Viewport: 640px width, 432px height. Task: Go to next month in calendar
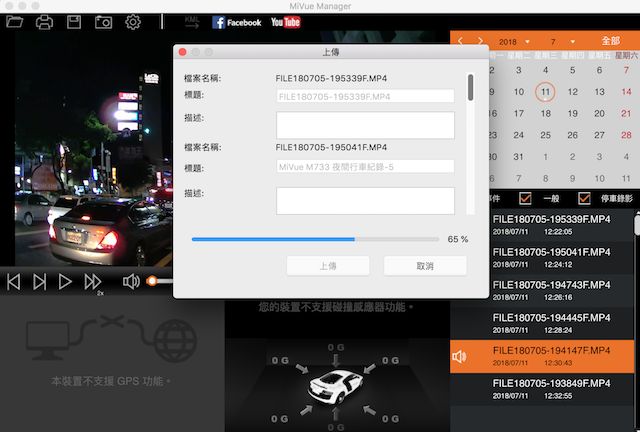480,41
